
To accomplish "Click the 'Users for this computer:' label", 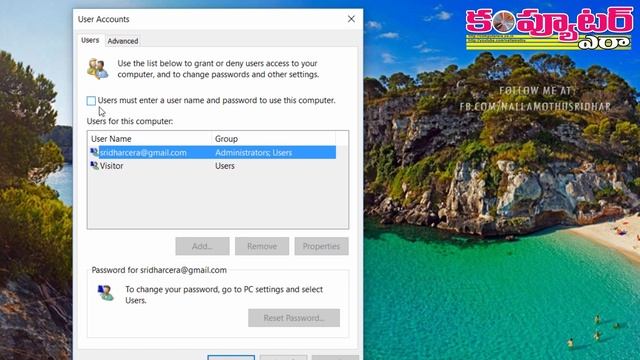I will (x=130, y=121).
